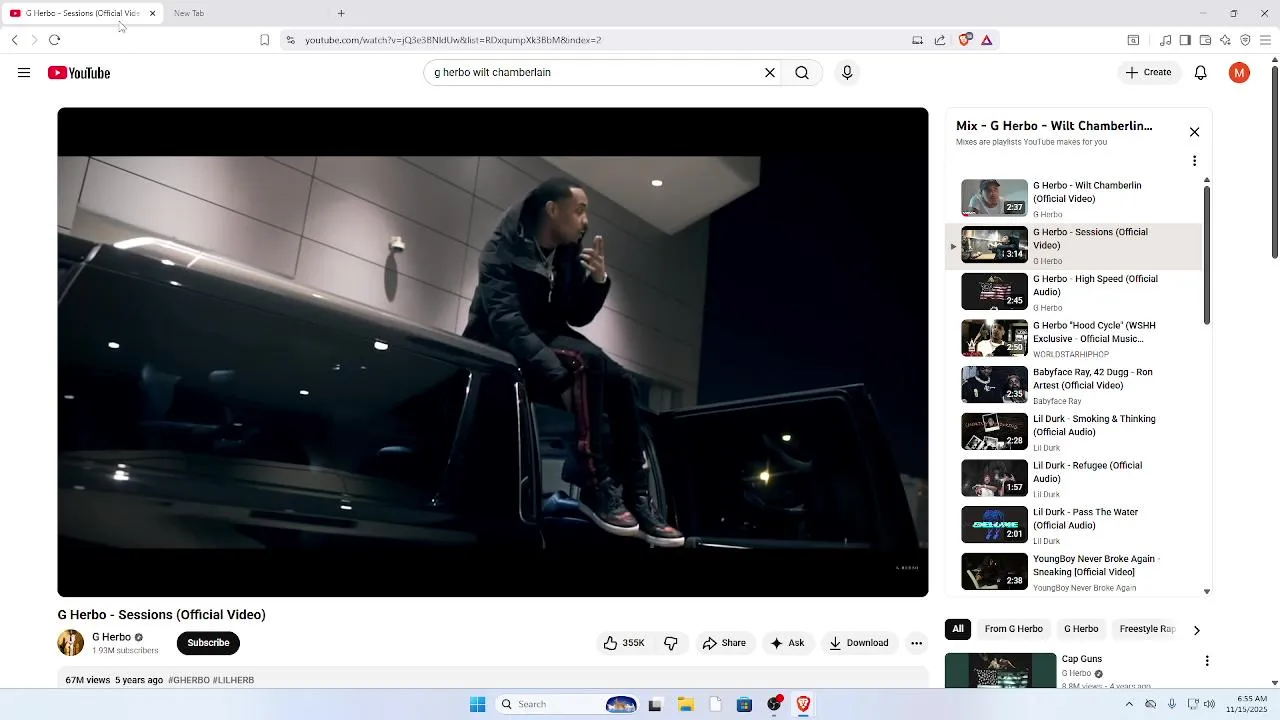Select the All filter chip
This screenshot has height=720, width=1280.
click(958, 629)
